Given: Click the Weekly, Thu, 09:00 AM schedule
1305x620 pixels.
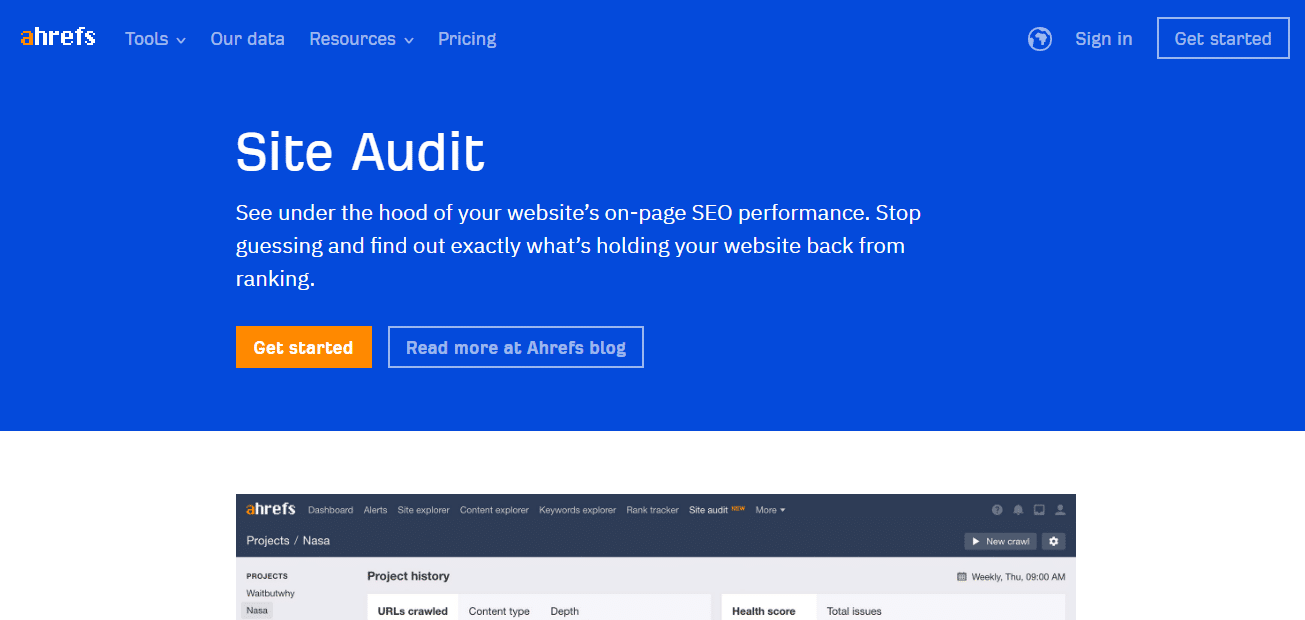Looking at the screenshot, I should click(1018, 577).
